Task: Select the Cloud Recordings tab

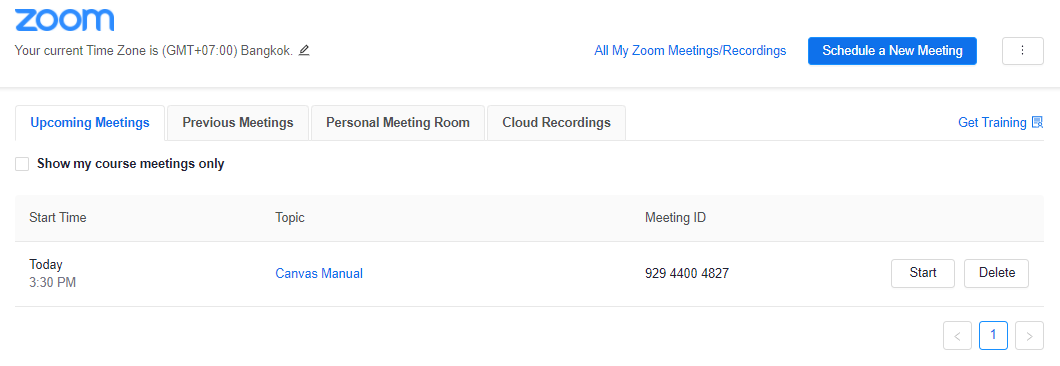Action: click(x=556, y=122)
